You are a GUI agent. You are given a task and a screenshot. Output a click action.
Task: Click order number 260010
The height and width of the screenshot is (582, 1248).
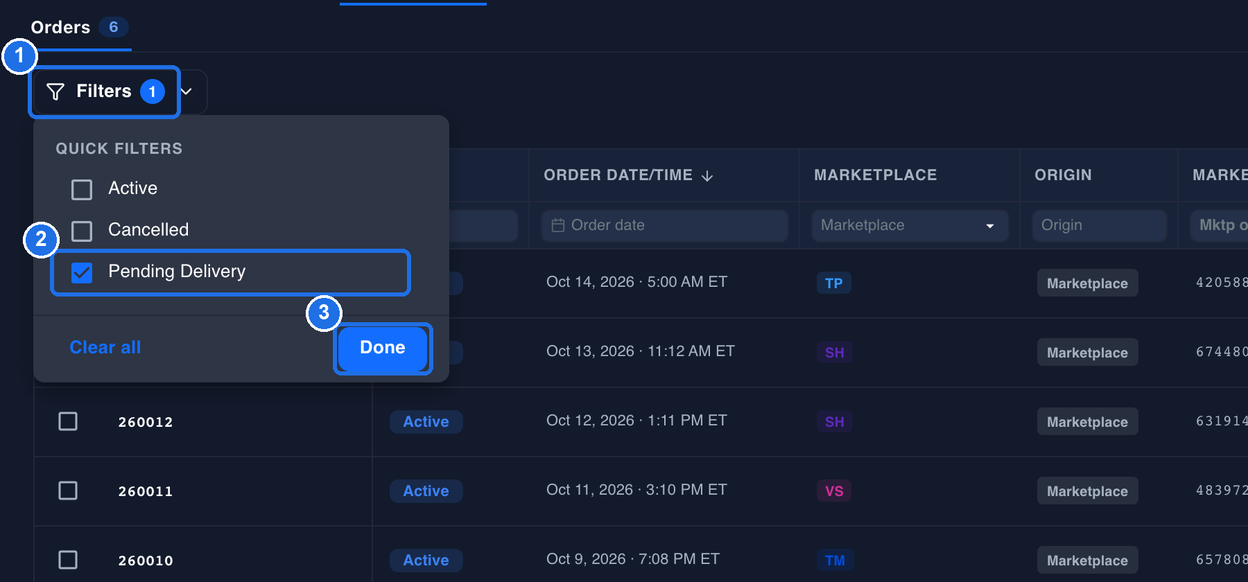(x=146, y=560)
